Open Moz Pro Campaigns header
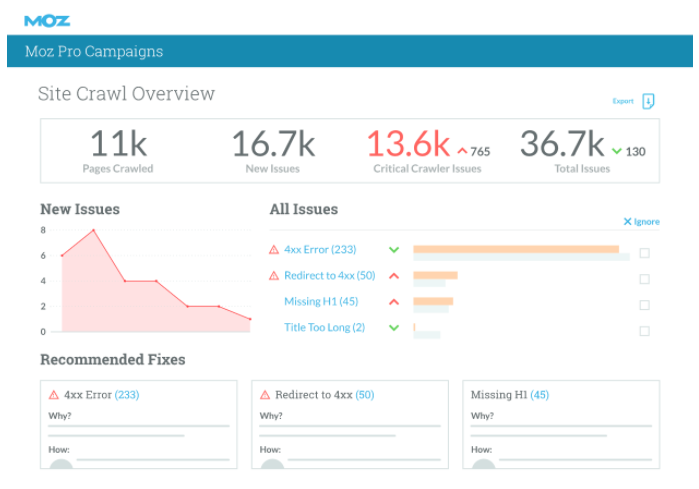 (x=93, y=51)
